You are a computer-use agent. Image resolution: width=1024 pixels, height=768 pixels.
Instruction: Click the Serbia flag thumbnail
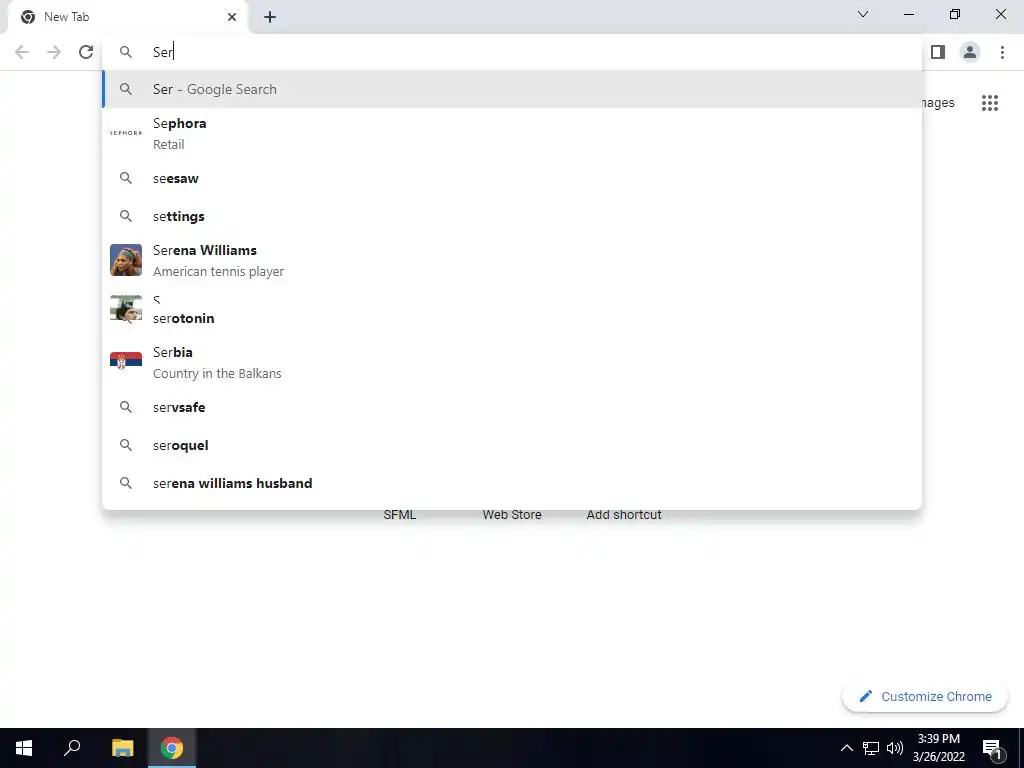[126, 361]
